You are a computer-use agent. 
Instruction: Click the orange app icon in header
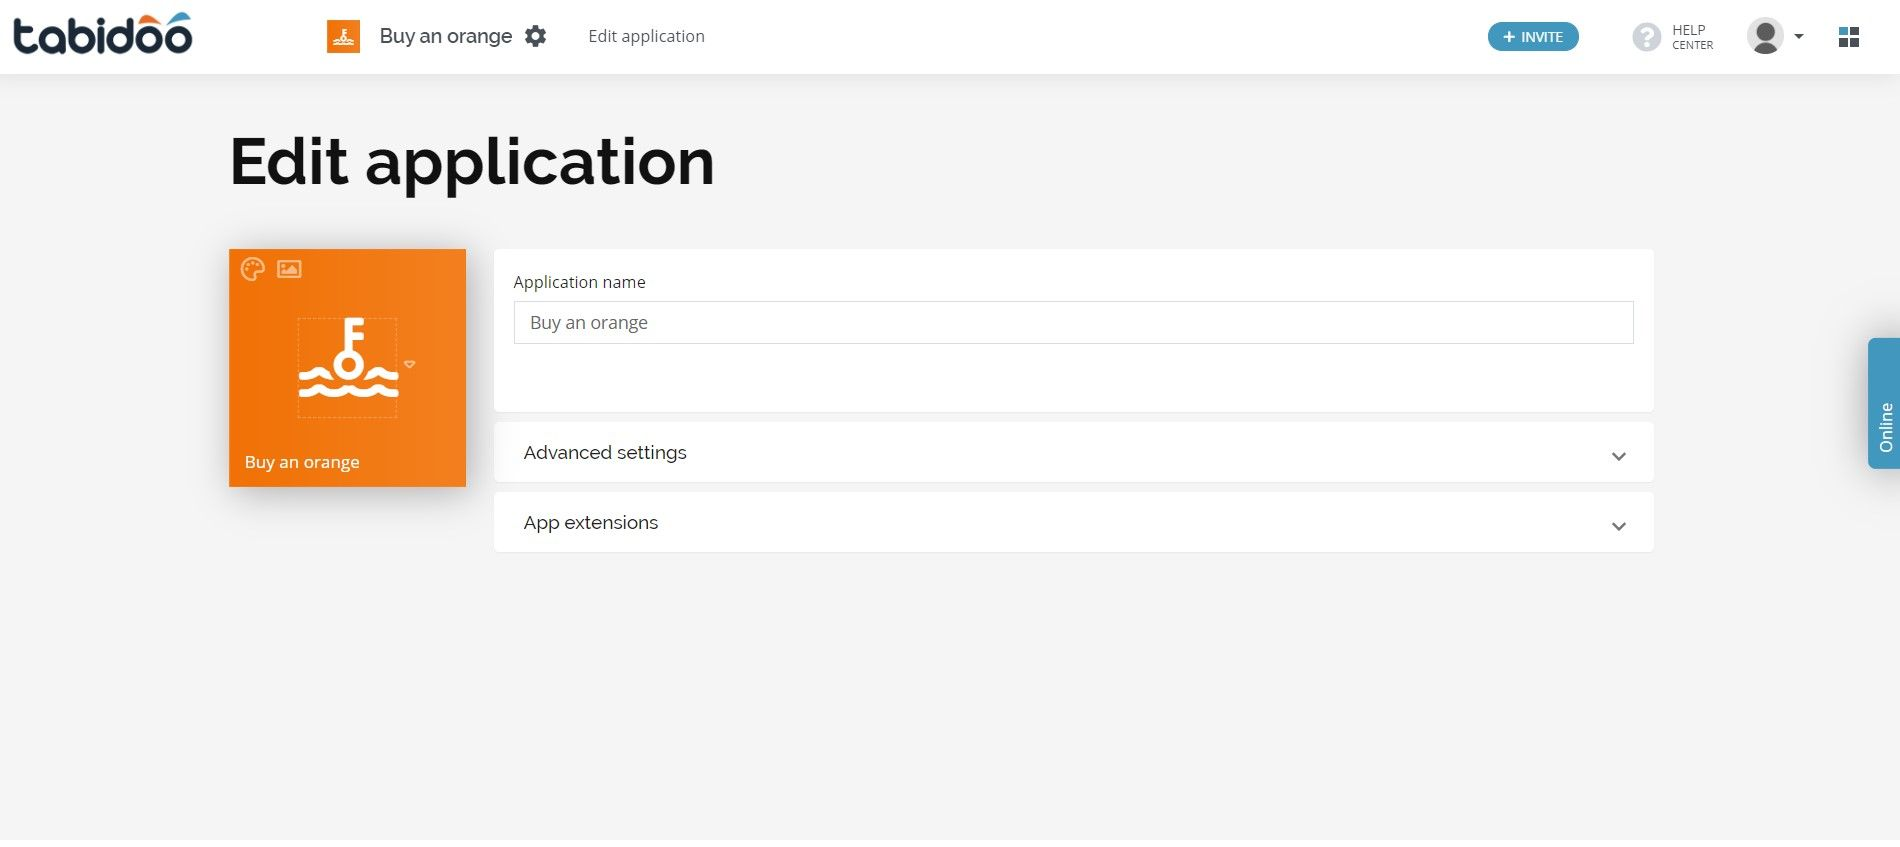point(343,37)
